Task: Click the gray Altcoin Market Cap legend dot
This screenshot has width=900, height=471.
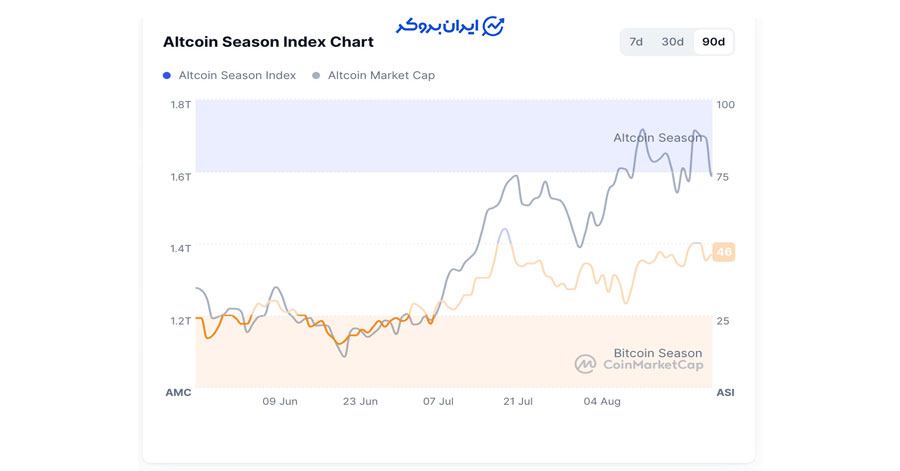Action: pyautogui.click(x=317, y=76)
